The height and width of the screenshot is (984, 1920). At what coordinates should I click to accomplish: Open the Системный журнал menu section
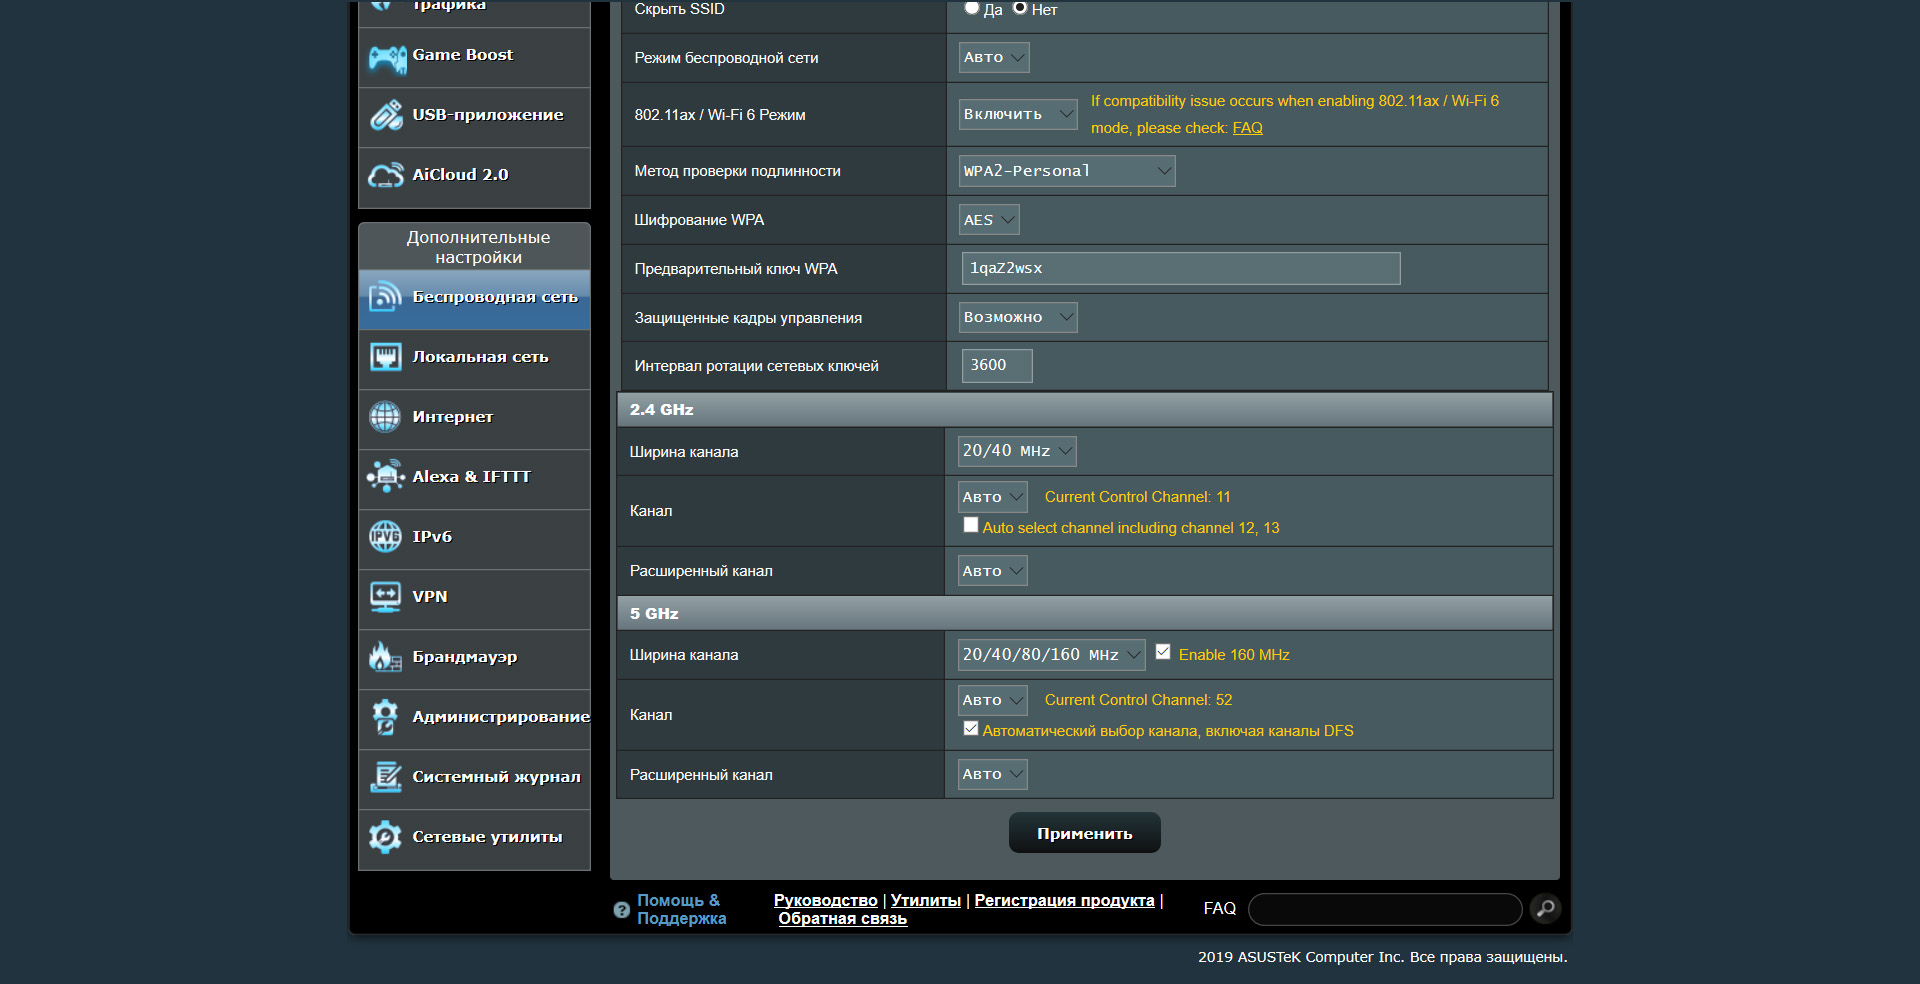coord(474,779)
